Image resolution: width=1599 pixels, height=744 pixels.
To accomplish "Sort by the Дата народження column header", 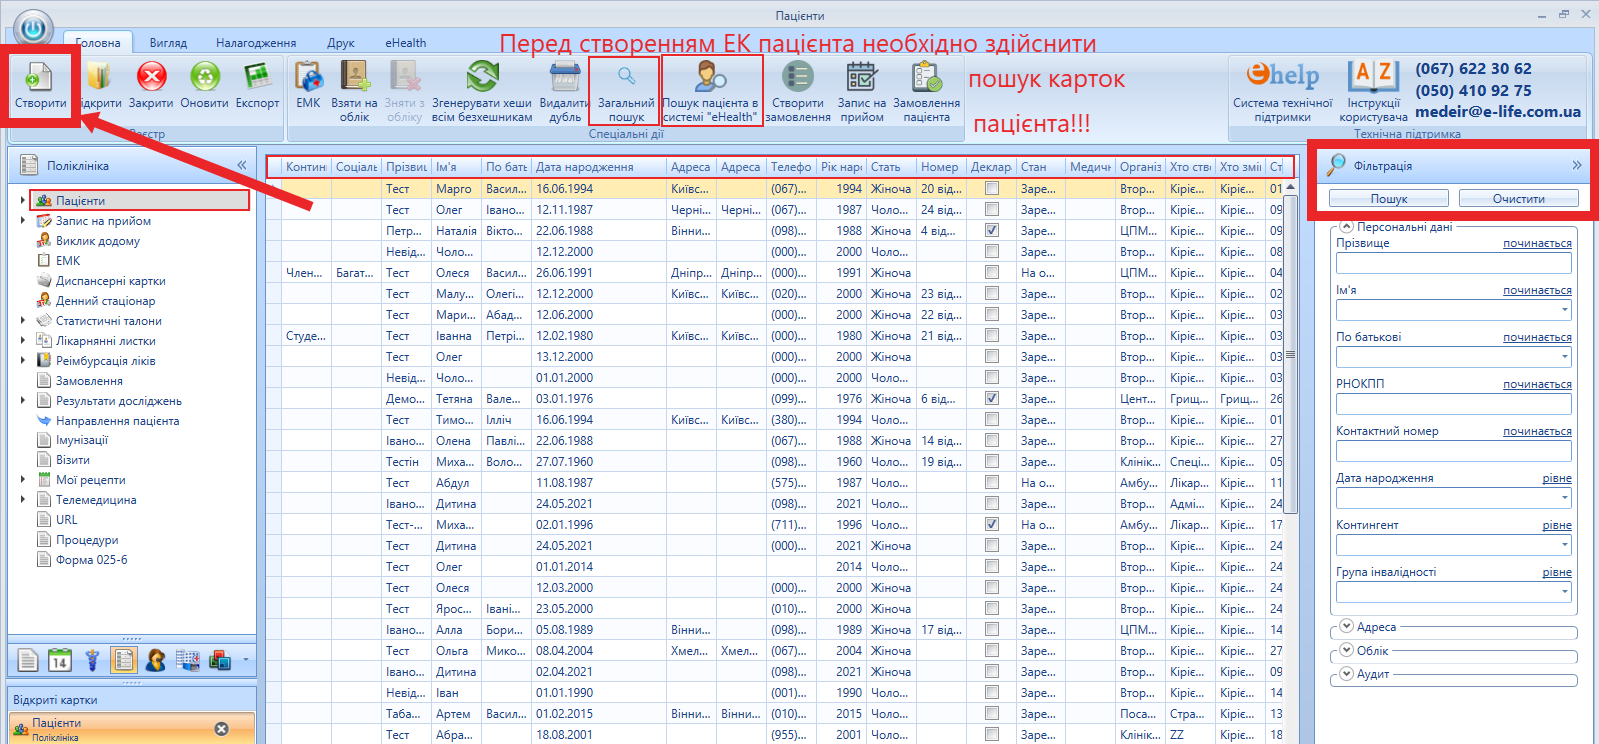I will click(598, 167).
